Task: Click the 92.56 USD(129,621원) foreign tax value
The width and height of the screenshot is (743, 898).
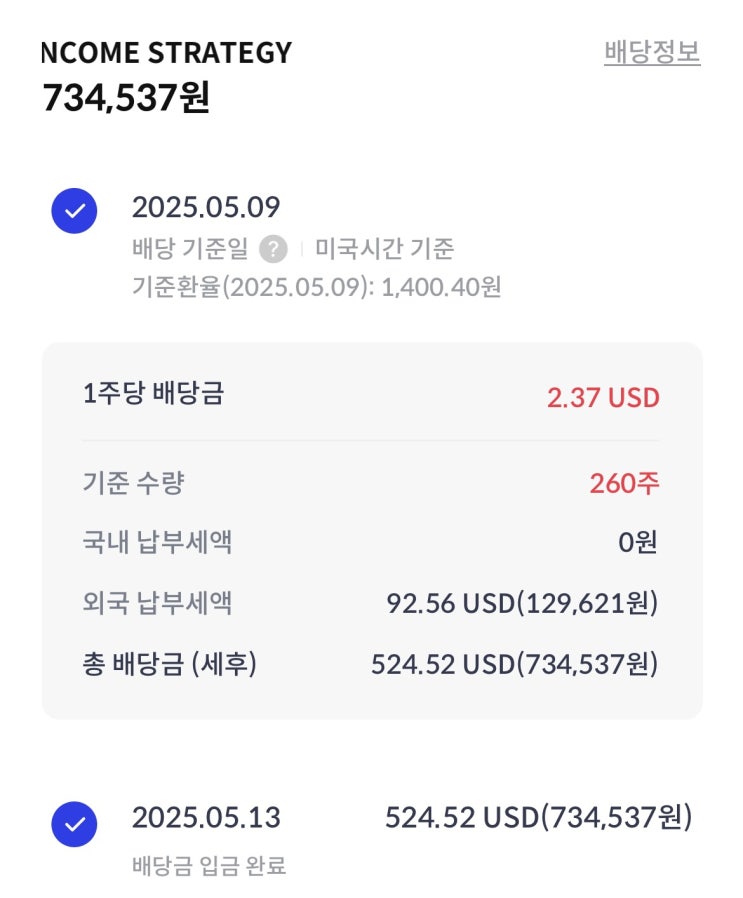Action: point(522,603)
